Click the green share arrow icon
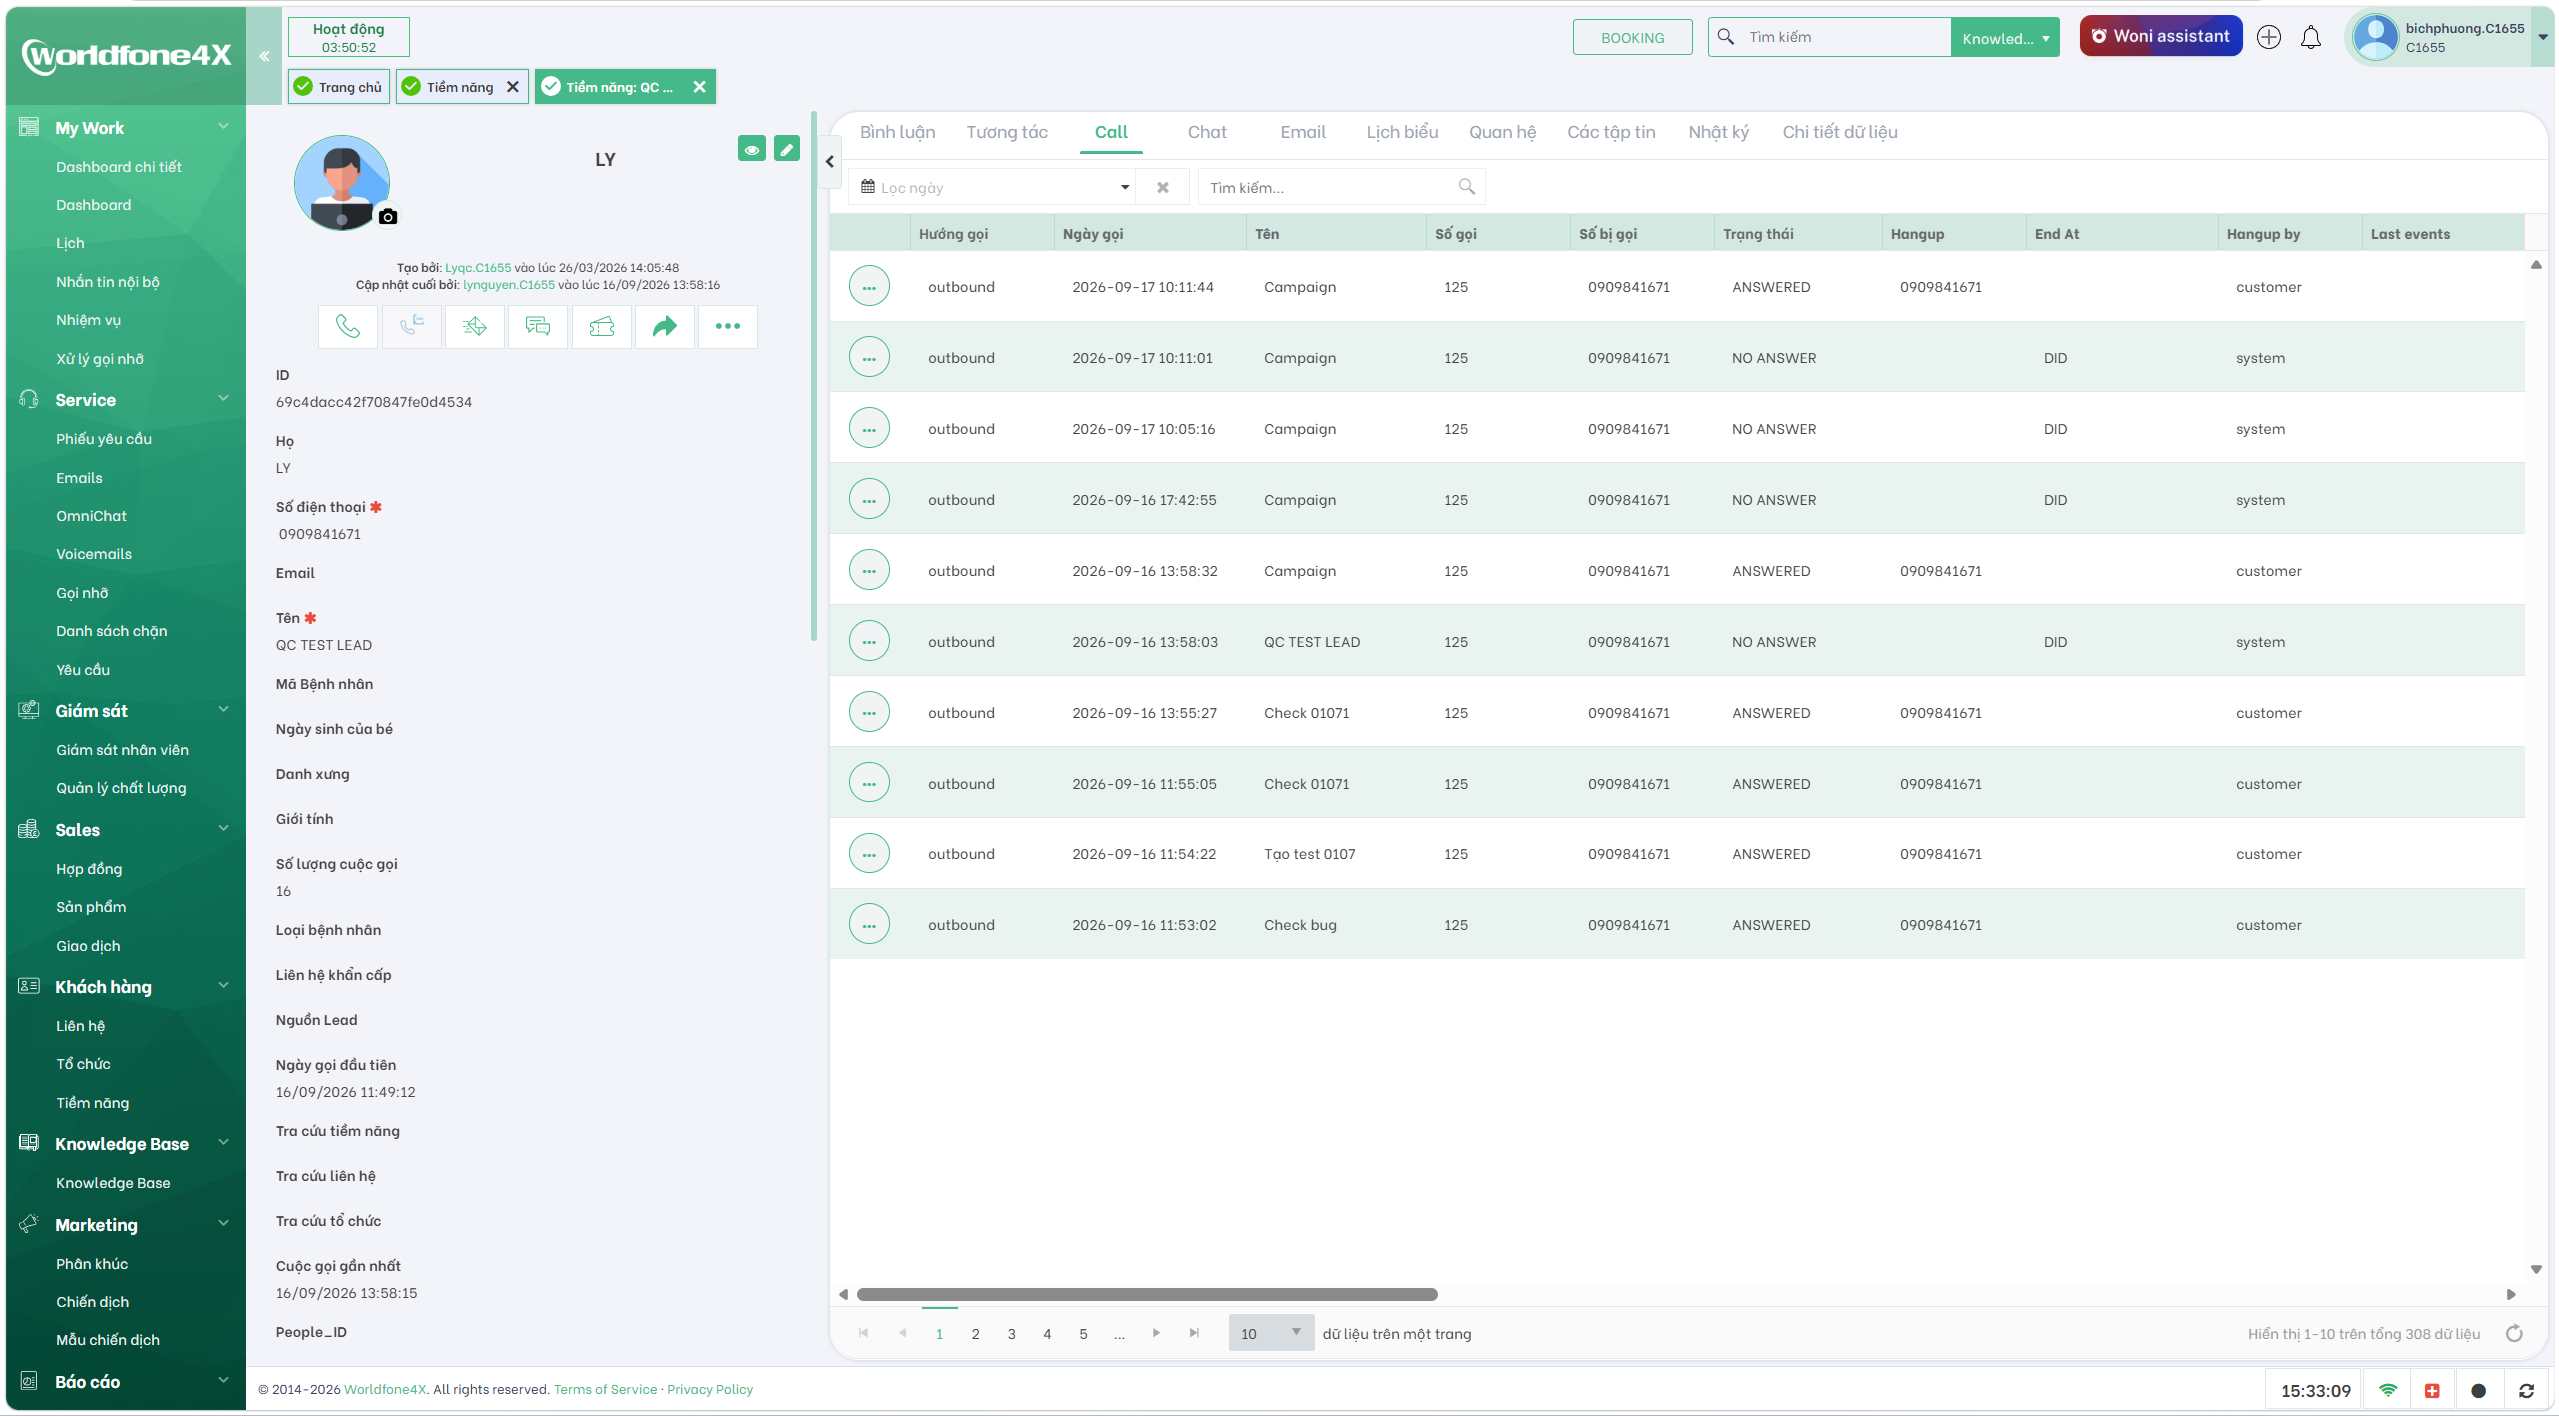 tap(665, 327)
